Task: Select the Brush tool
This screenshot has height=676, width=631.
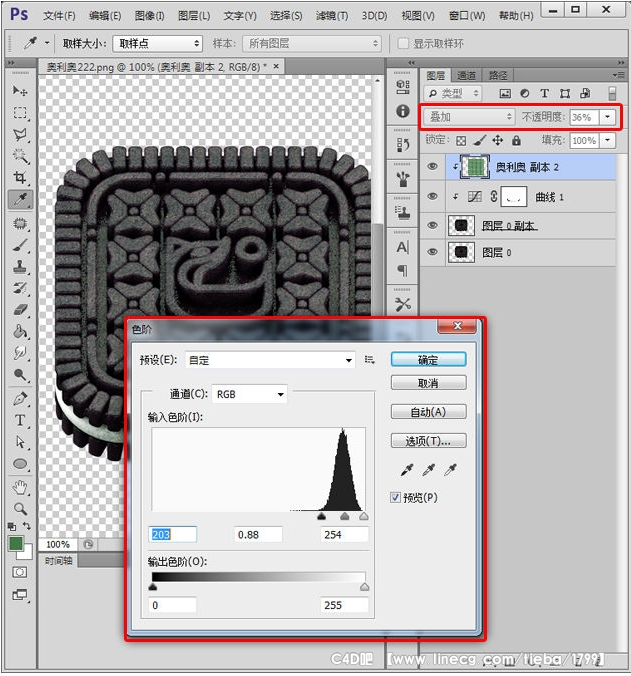Action: [x=20, y=245]
